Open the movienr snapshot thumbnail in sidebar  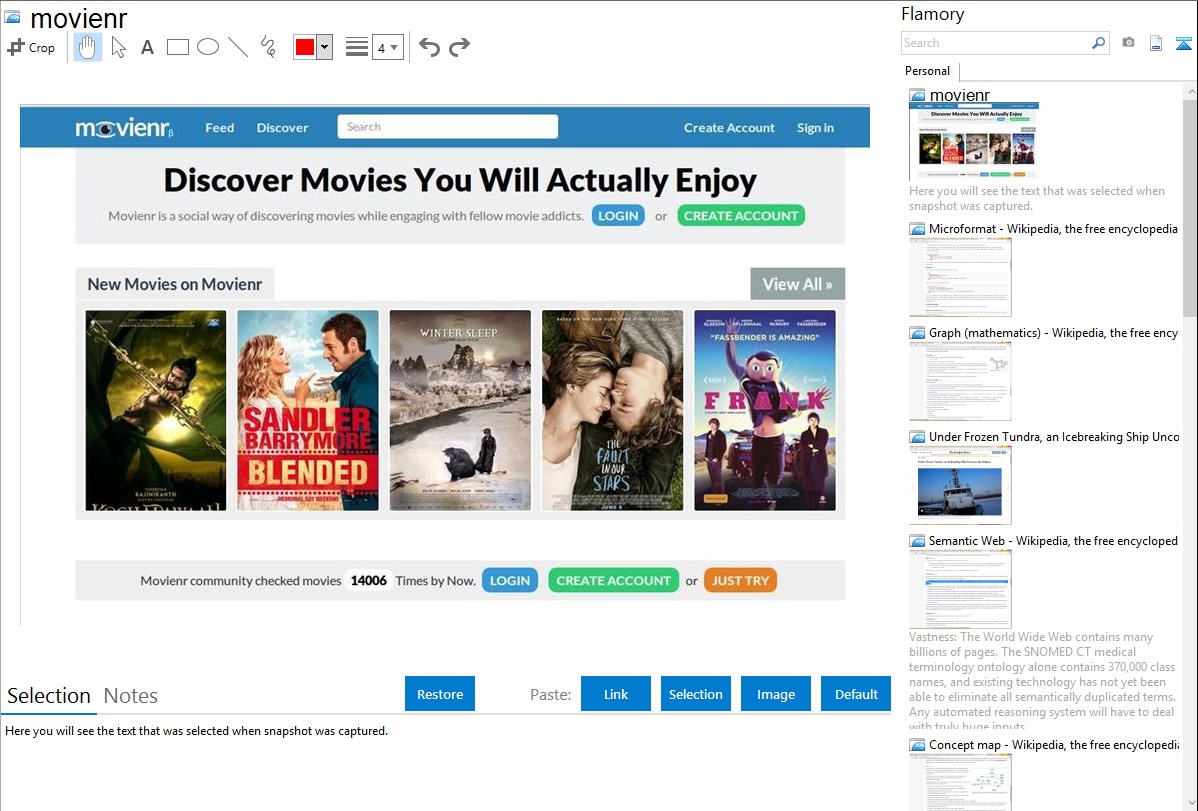974,141
